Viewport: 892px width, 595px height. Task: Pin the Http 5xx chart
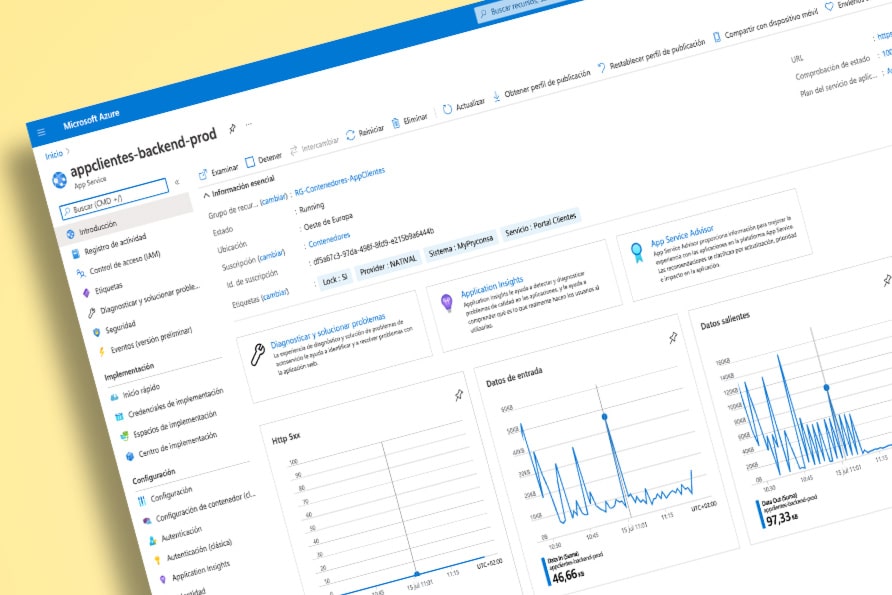[459, 395]
